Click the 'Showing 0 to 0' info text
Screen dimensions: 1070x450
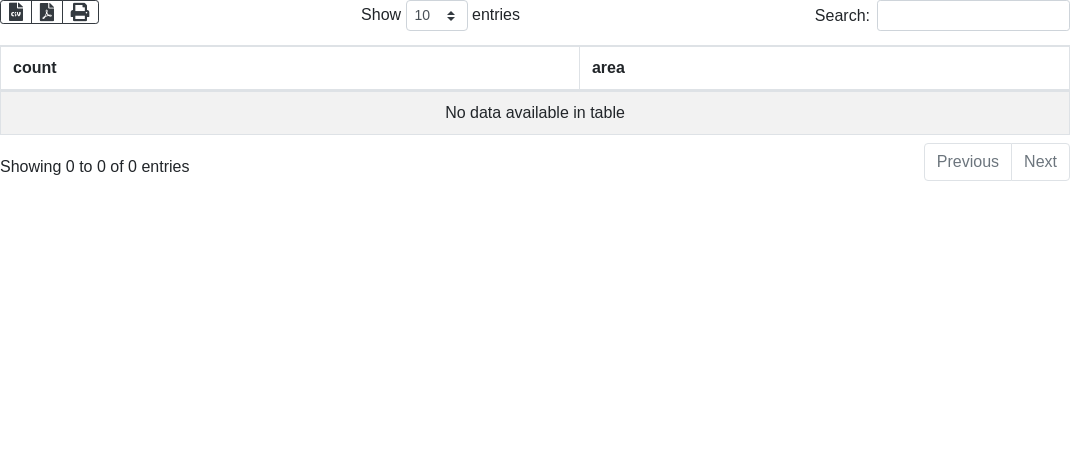point(94,167)
